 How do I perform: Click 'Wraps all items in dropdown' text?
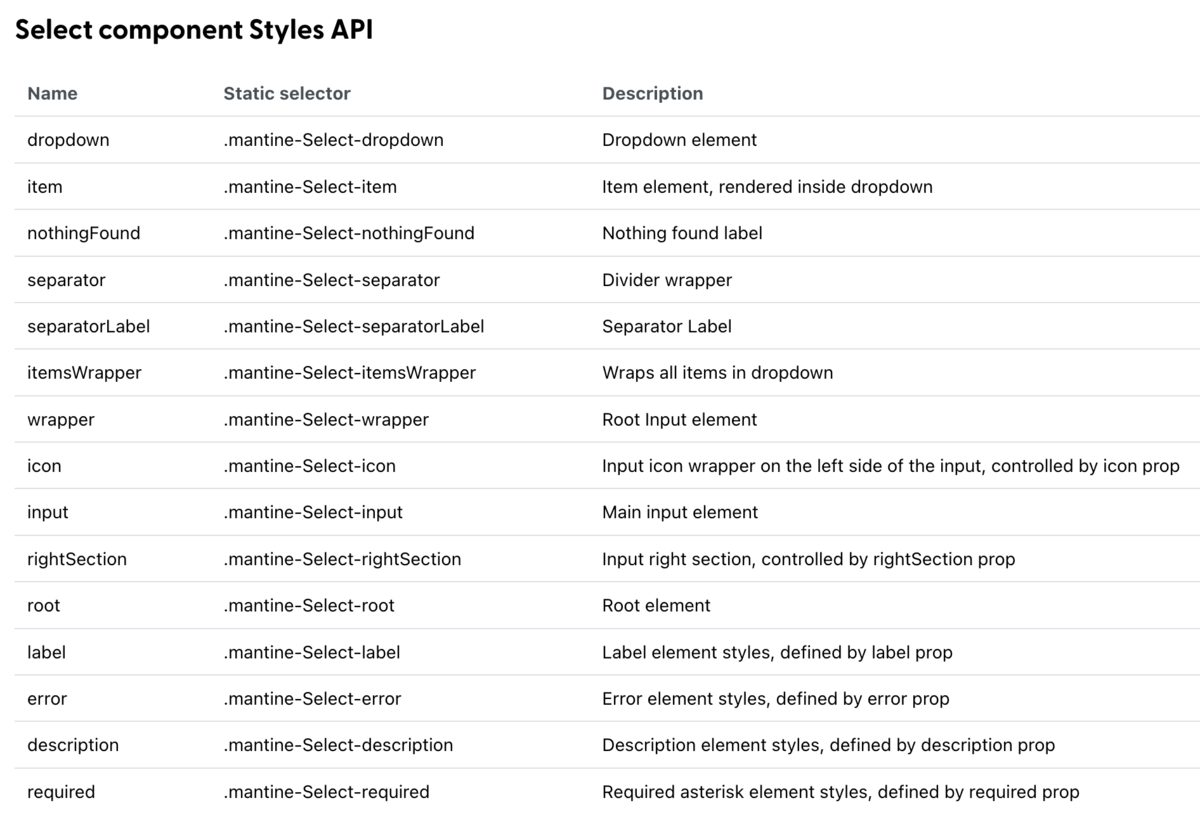[717, 373]
